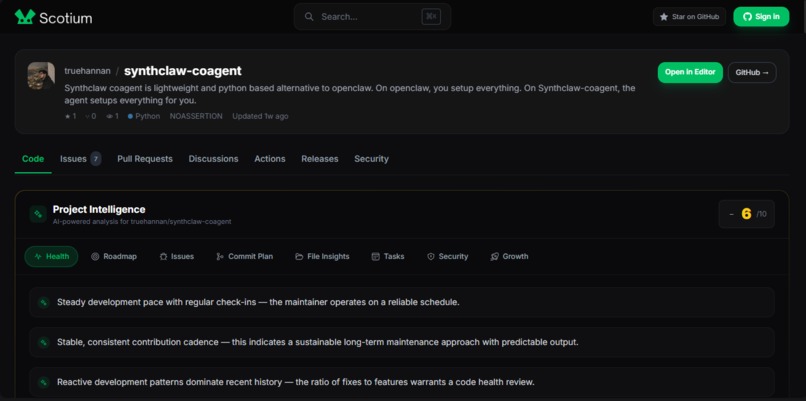The height and width of the screenshot is (401, 806).
Task: Click Star on GitHub button
Action: point(689,17)
